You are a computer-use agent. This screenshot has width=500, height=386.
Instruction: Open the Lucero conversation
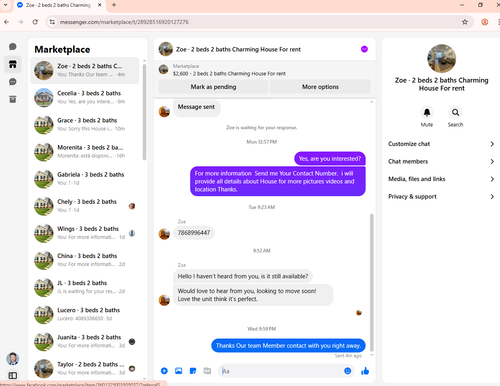pos(85,314)
